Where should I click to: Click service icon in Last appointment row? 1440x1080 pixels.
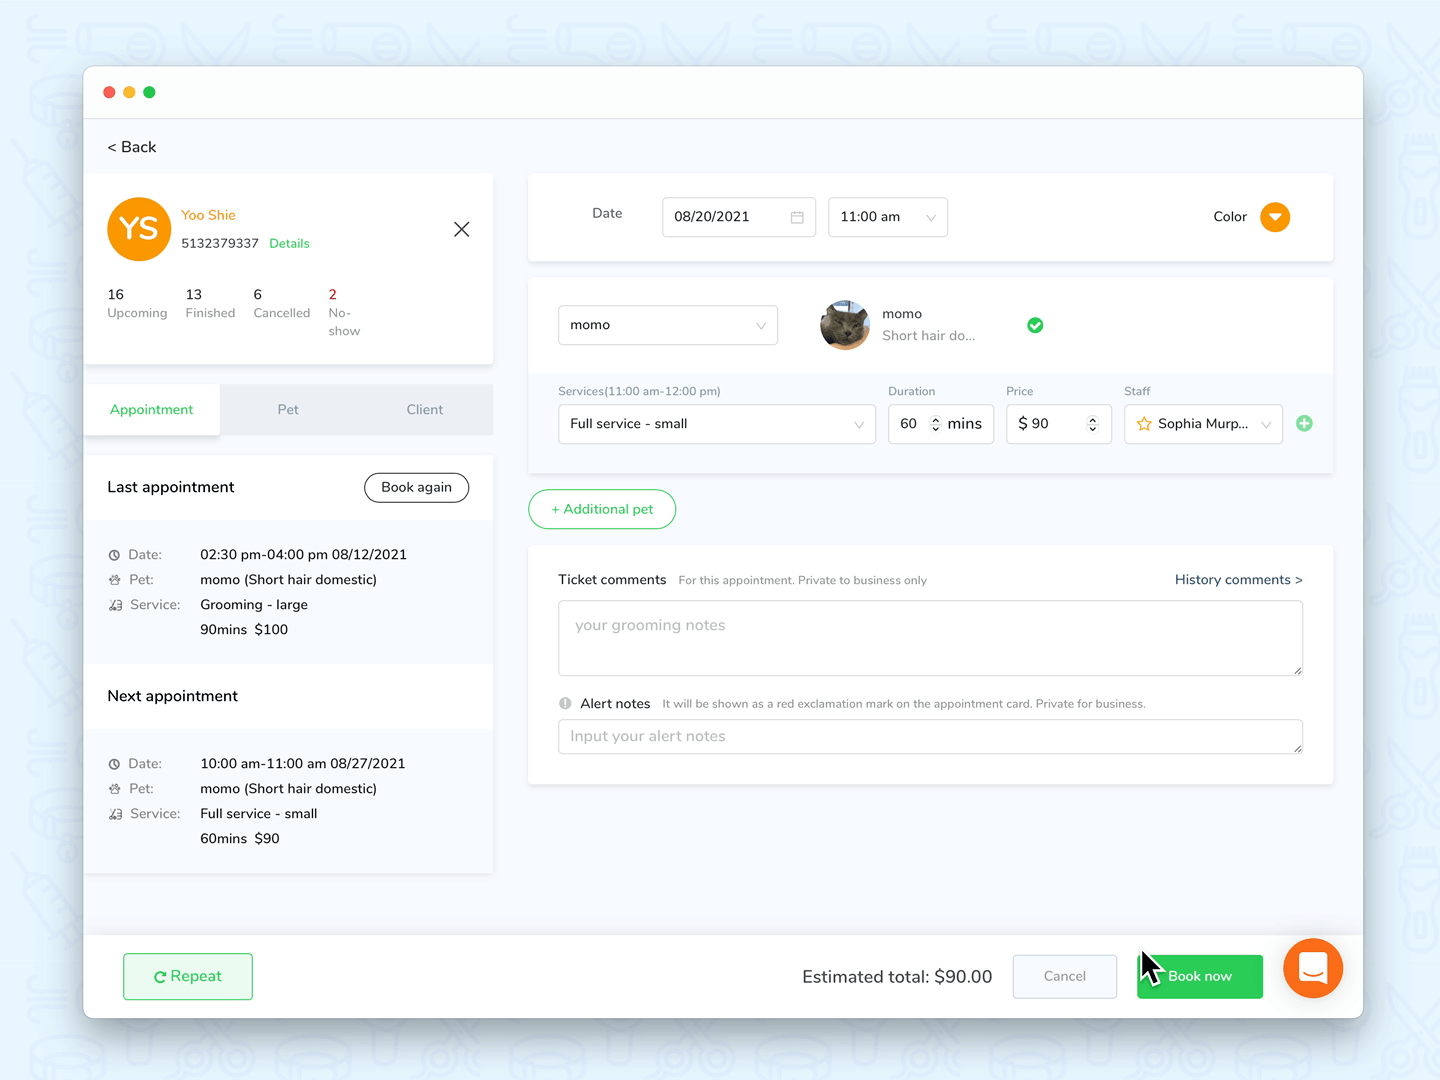click(115, 605)
